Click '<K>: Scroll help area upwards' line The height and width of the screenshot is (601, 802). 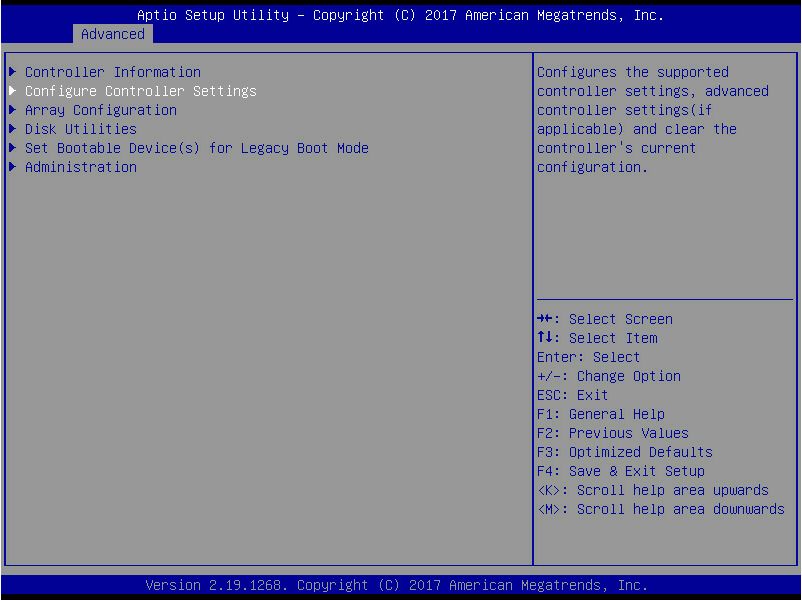(653, 490)
